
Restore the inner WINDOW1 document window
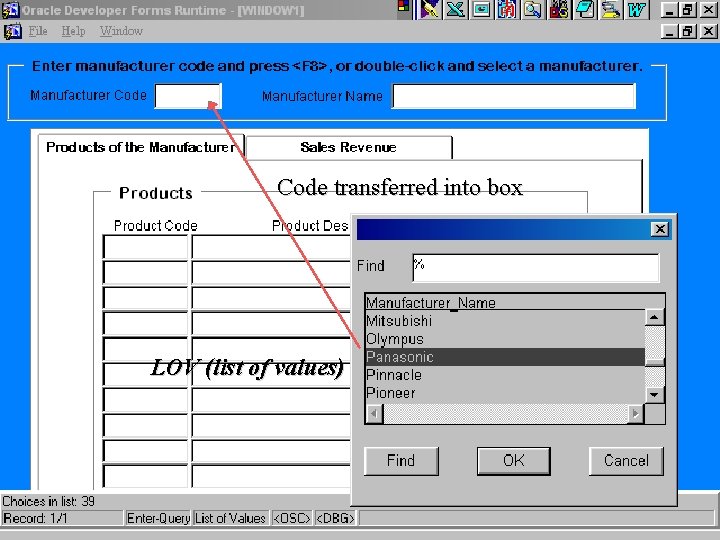688,31
